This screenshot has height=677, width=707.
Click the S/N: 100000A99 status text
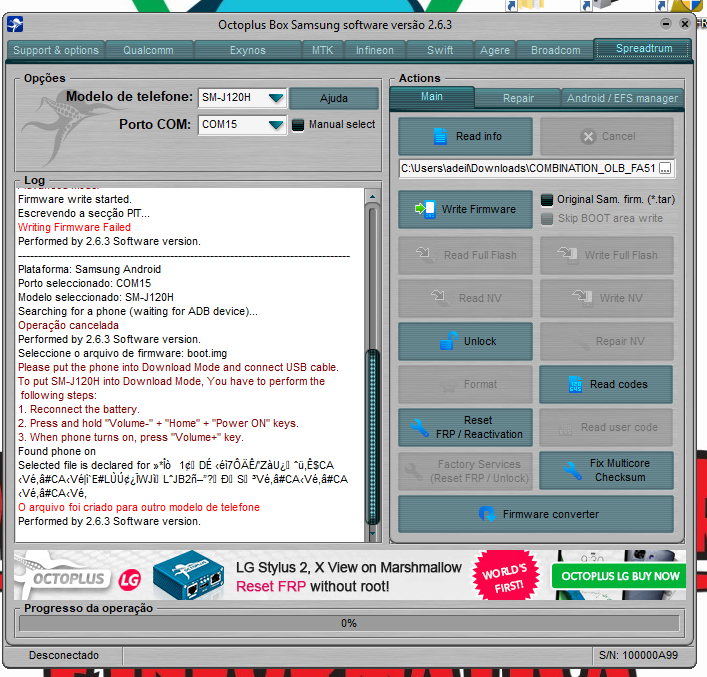pos(638,655)
